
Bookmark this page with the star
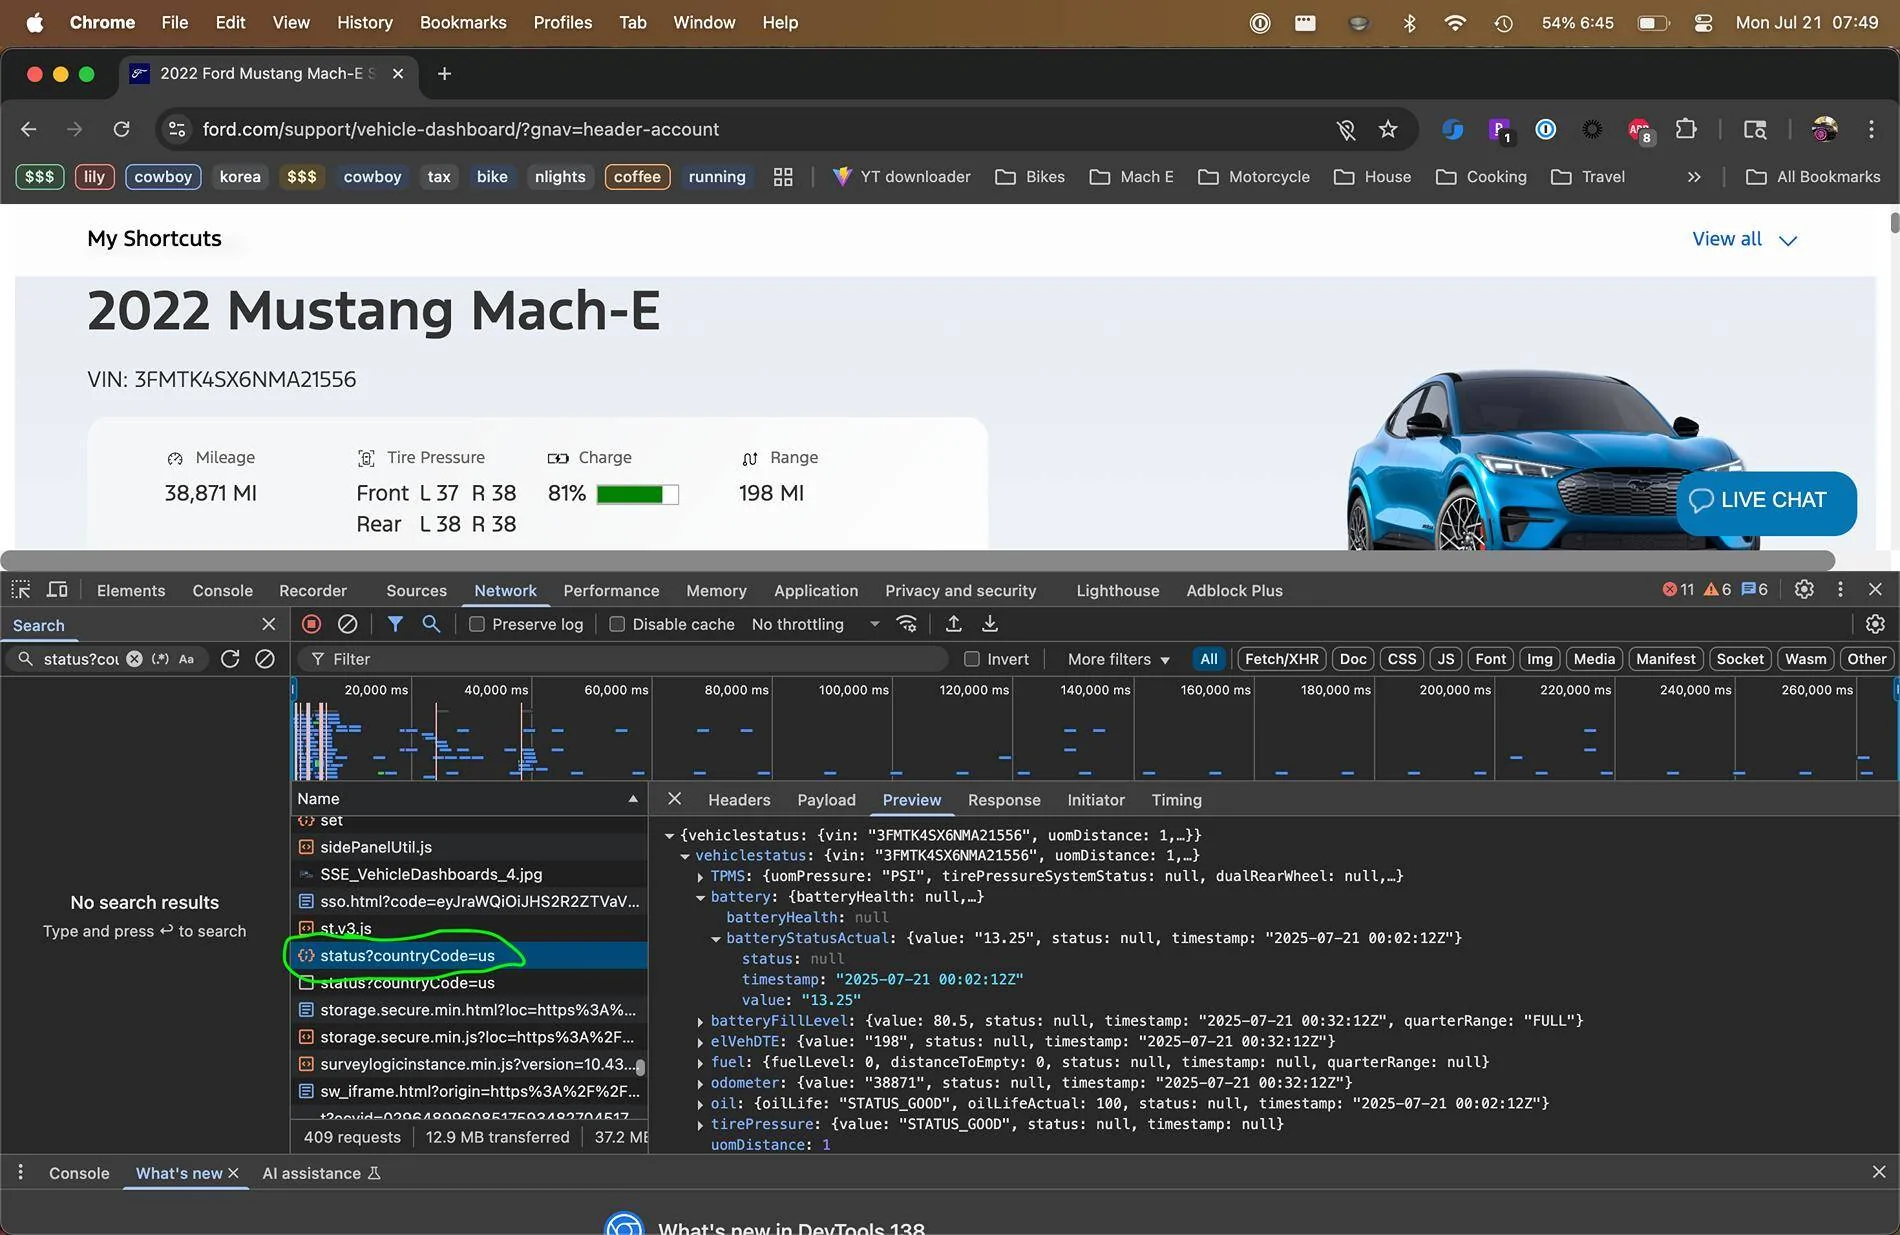pos(1388,129)
